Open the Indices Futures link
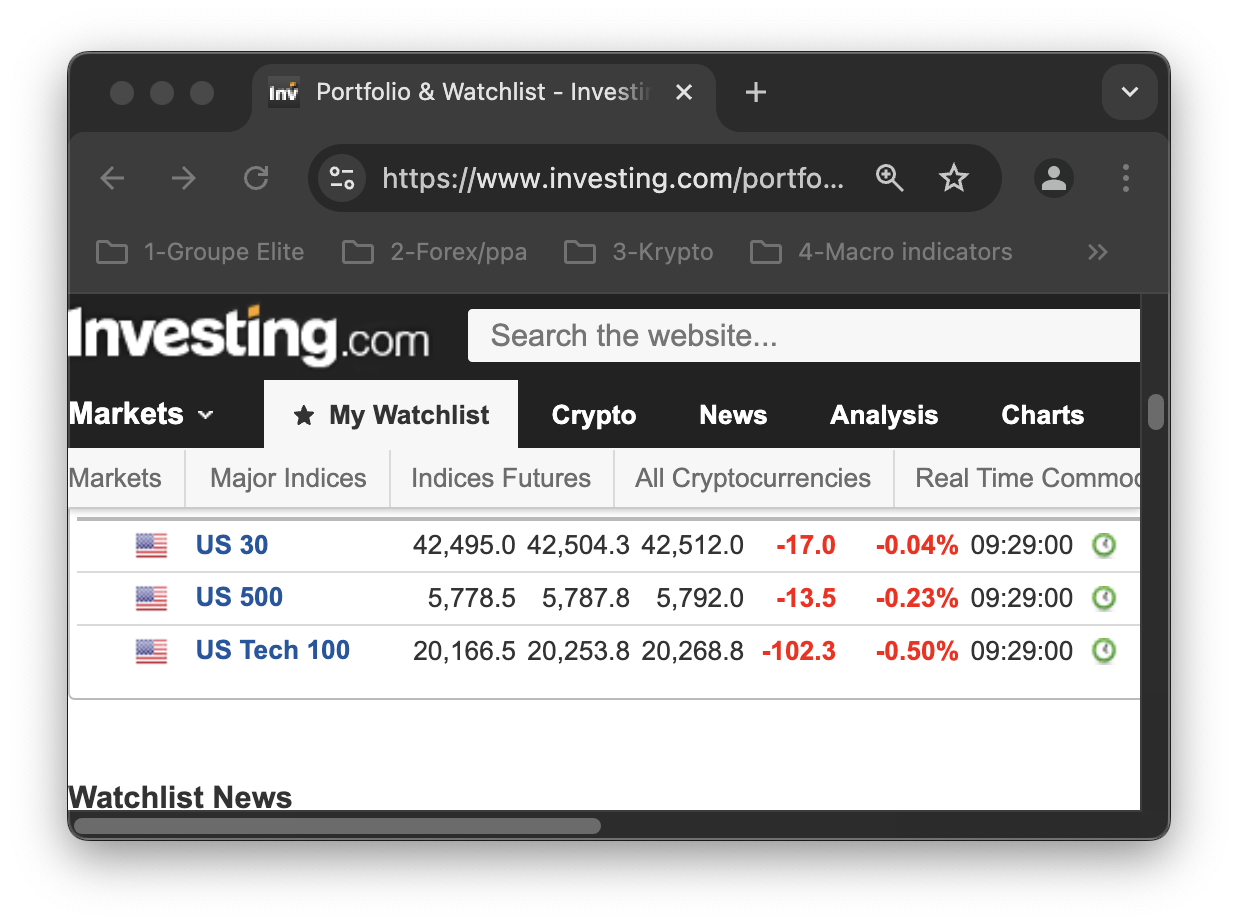Screen dimensions: 1238x924 [x=501, y=478]
